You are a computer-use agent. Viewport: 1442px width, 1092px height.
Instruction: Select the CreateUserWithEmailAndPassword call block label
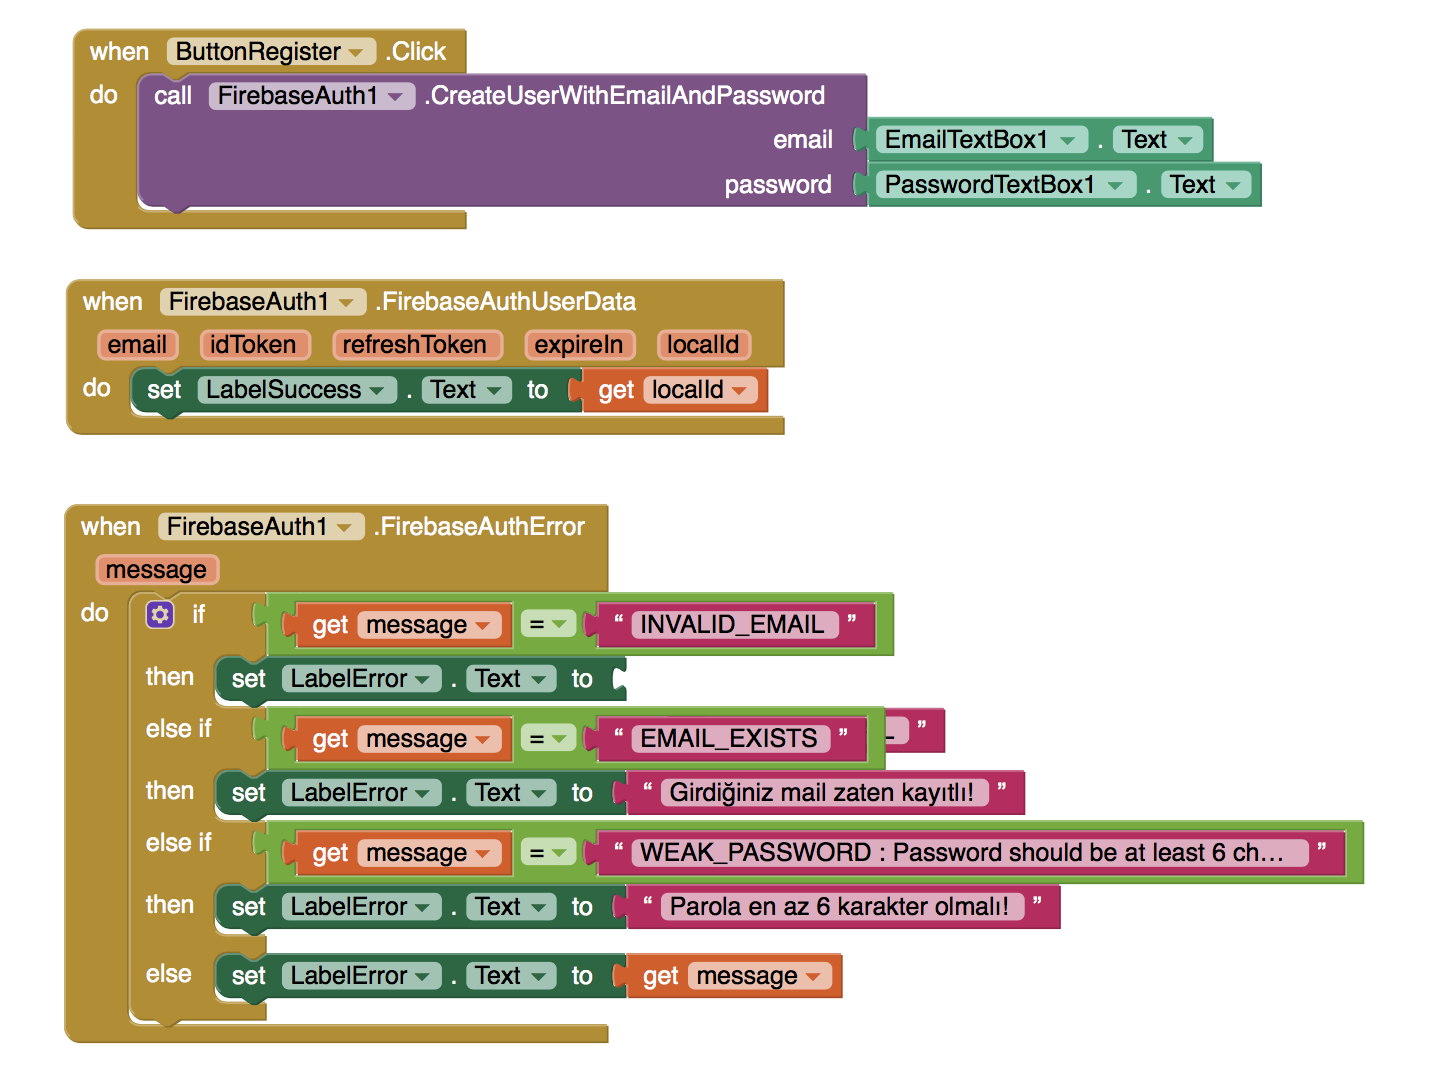(625, 96)
